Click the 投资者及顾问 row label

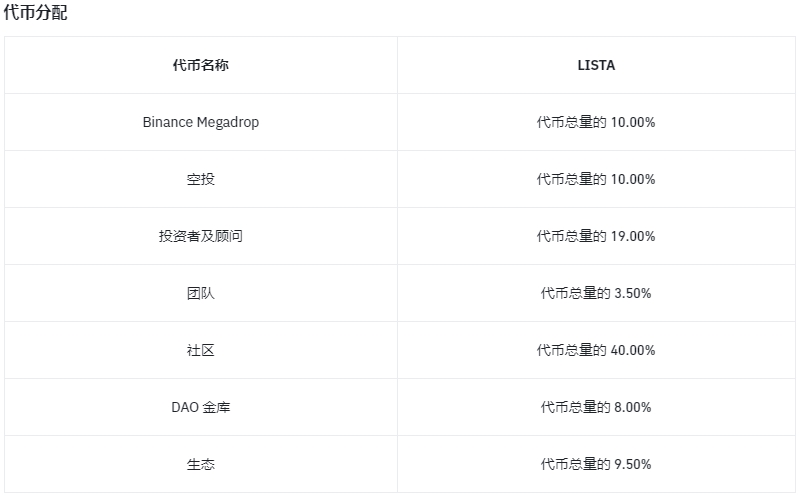200,236
